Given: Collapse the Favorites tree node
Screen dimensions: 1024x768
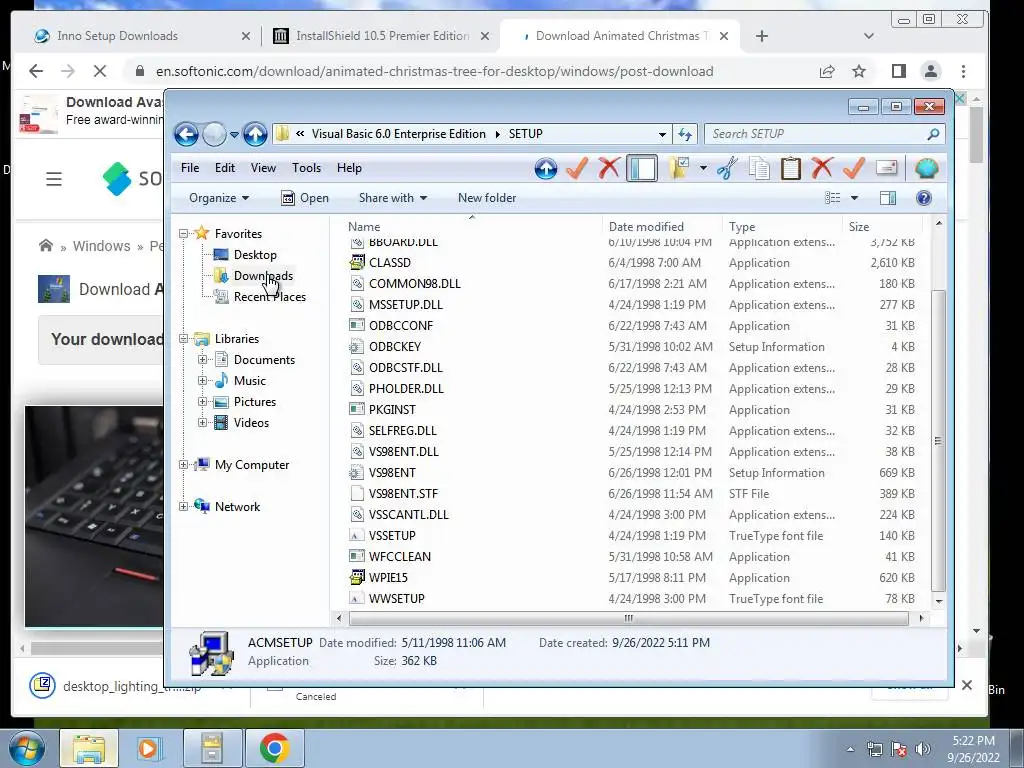Looking at the screenshot, I should pyautogui.click(x=184, y=233).
